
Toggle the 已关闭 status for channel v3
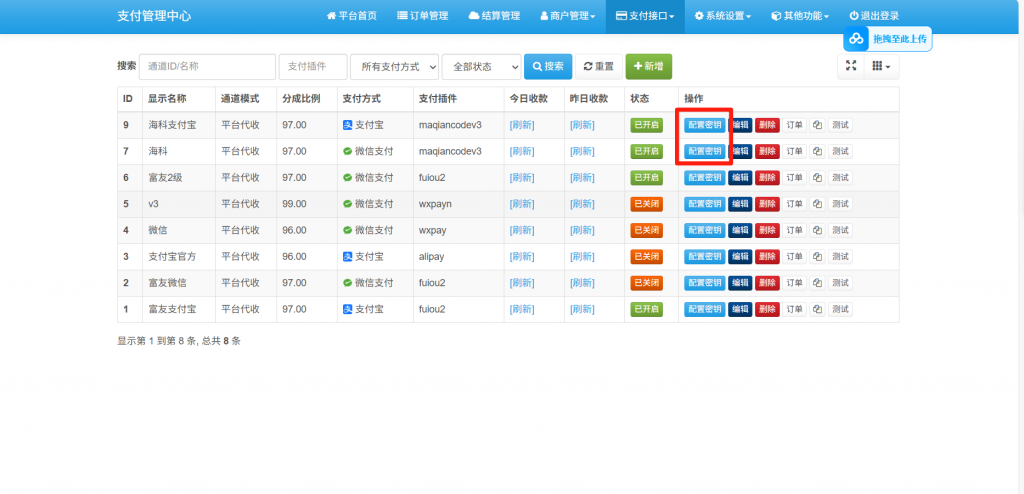pos(646,204)
